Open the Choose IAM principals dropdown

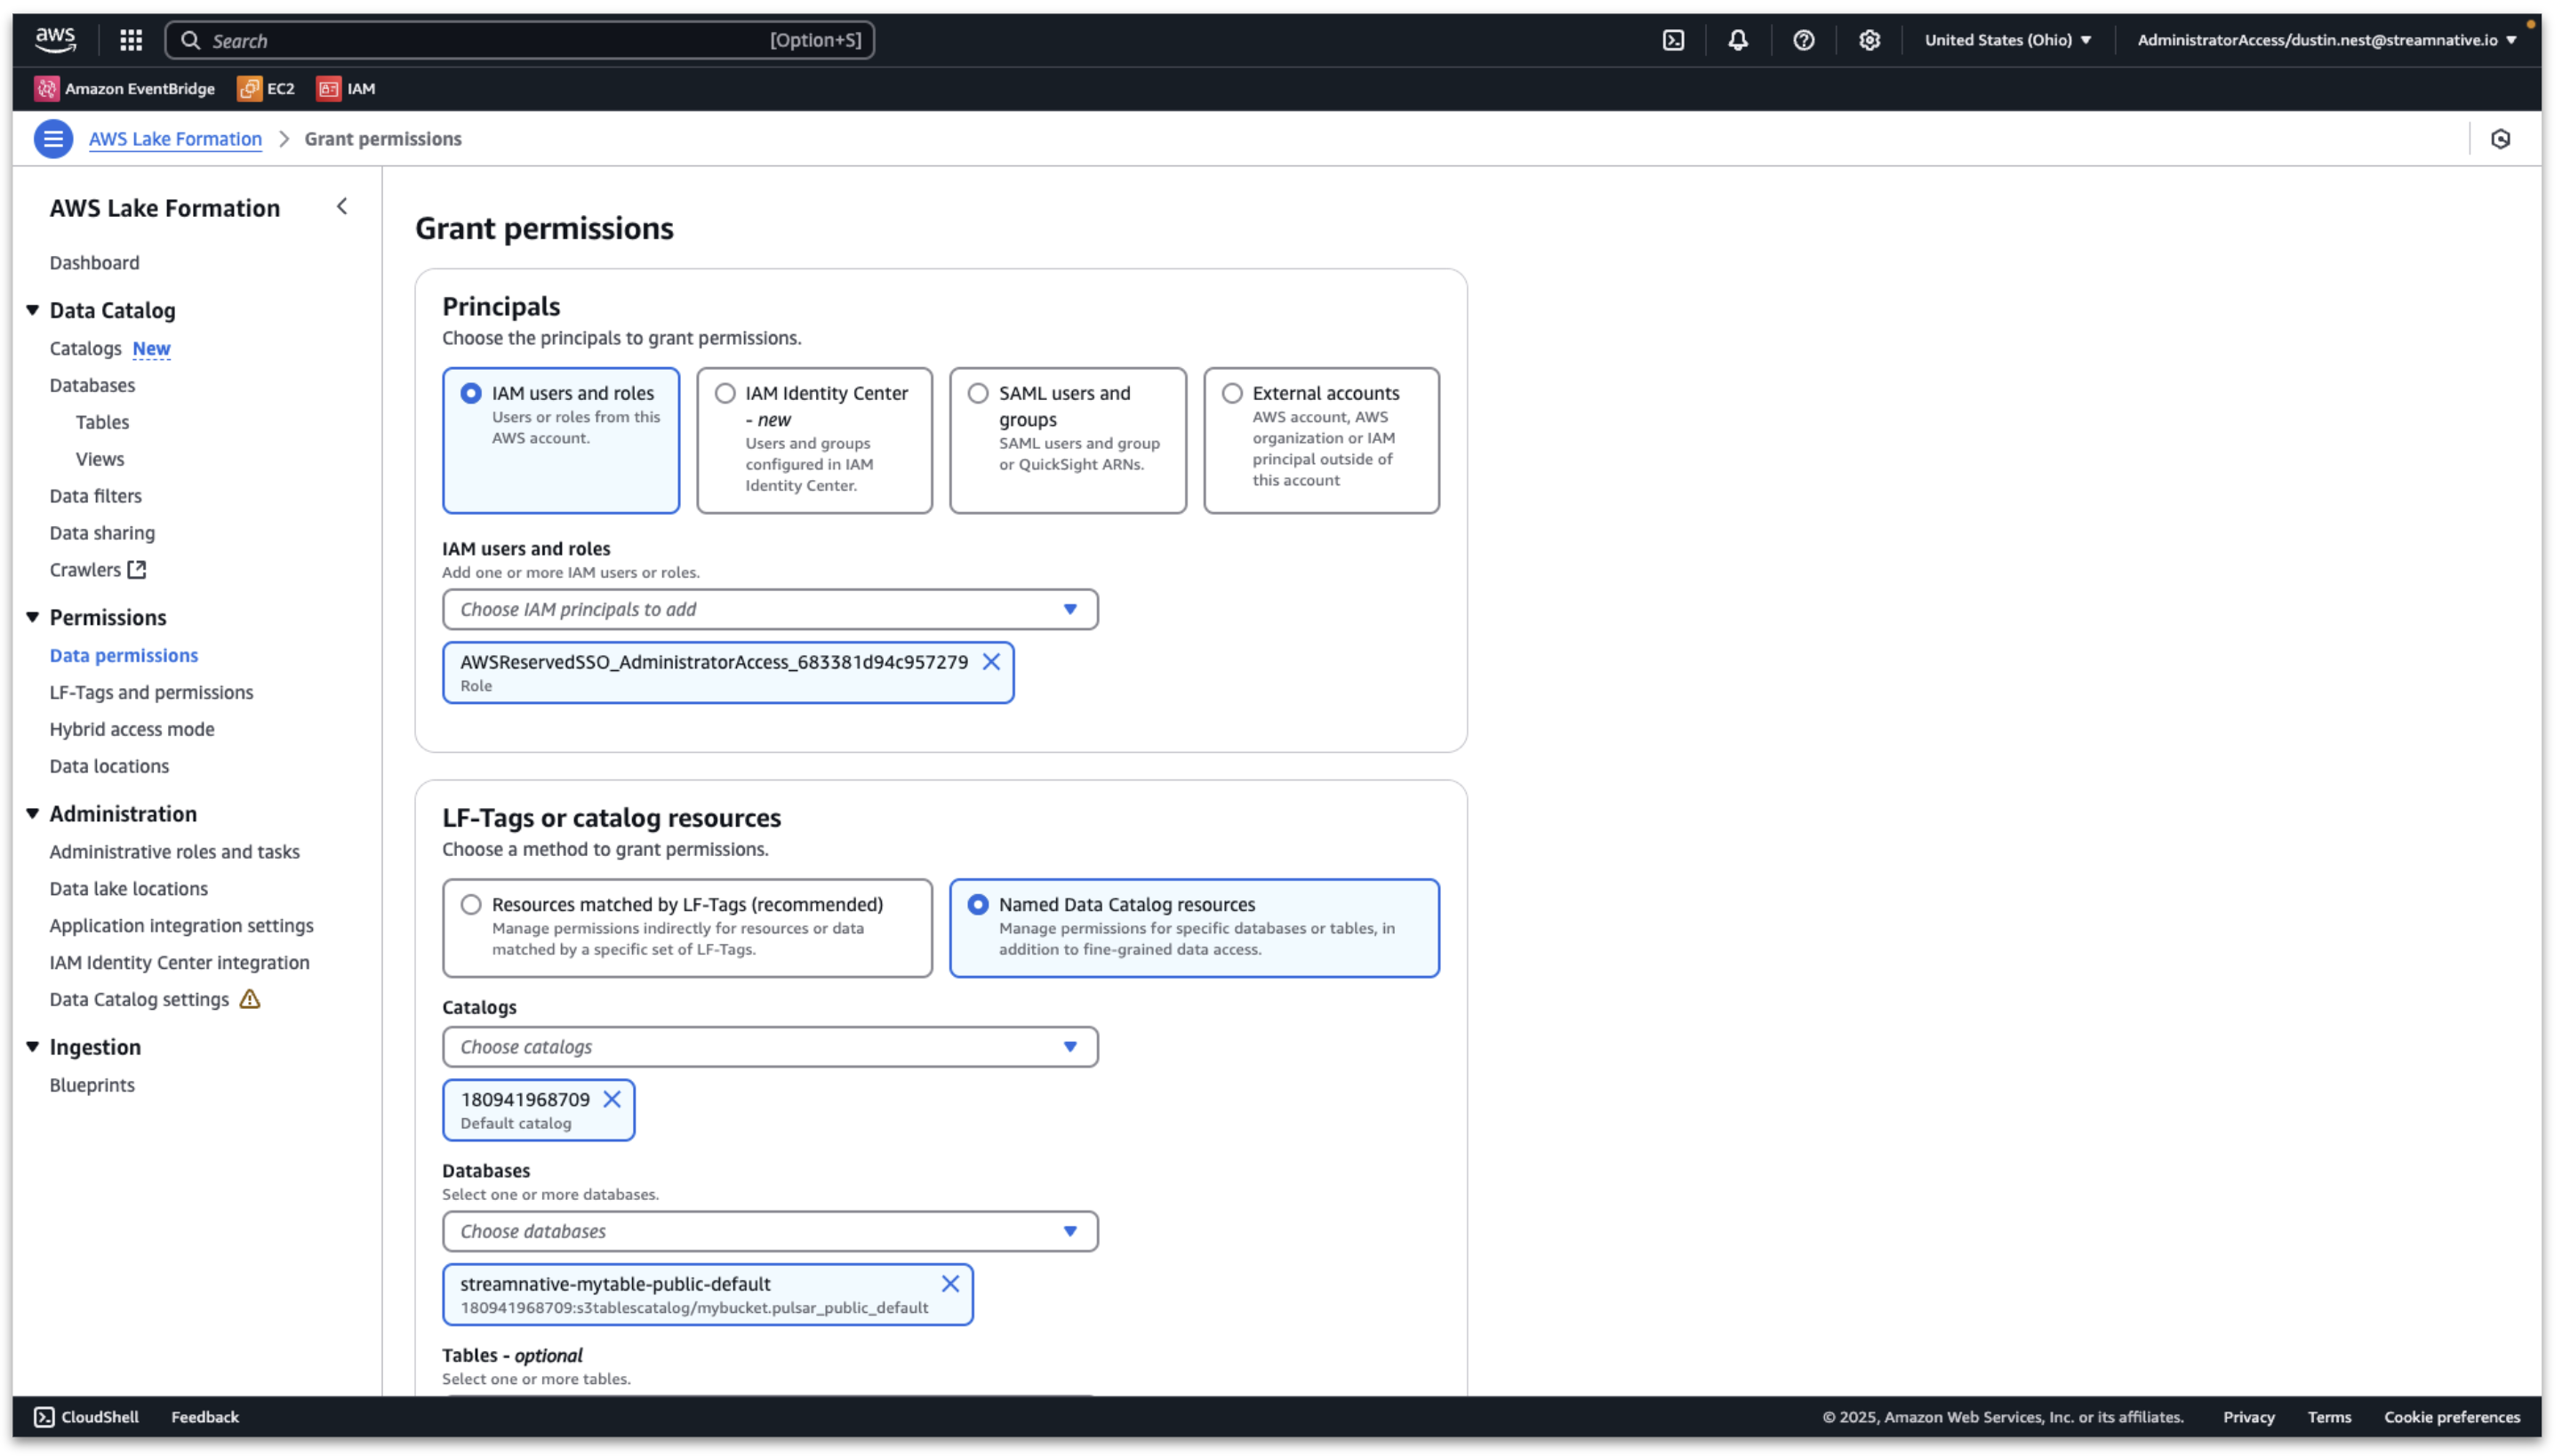point(769,610)
